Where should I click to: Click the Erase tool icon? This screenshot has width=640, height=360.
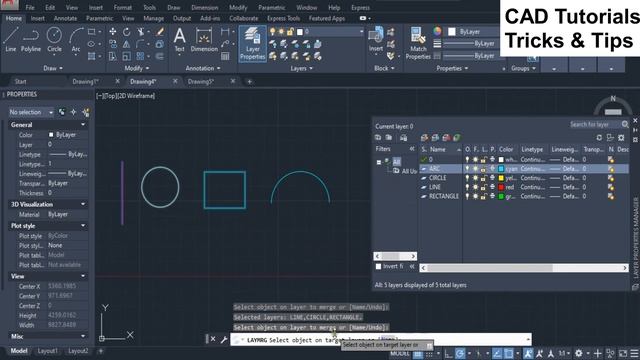point(160,31)
